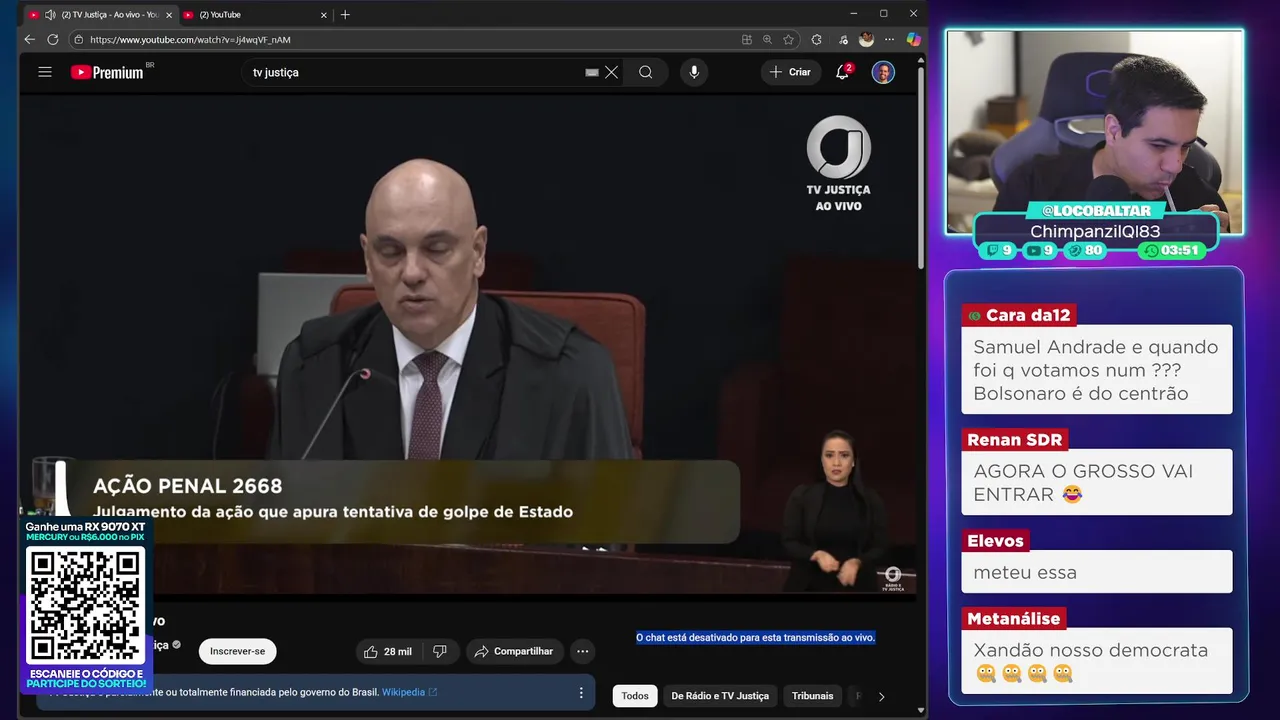Subscribe with Inscrever-se button
1280x720 pixels.
pos(237,651)
